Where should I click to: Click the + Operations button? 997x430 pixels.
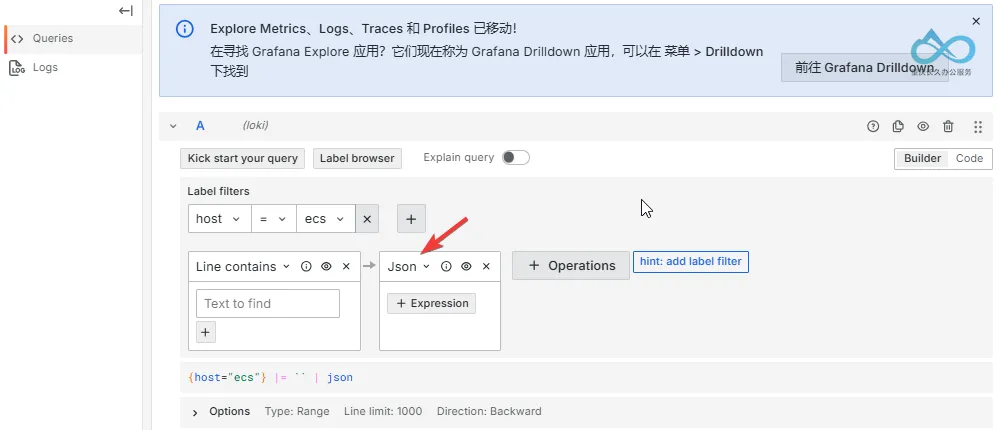571,266
